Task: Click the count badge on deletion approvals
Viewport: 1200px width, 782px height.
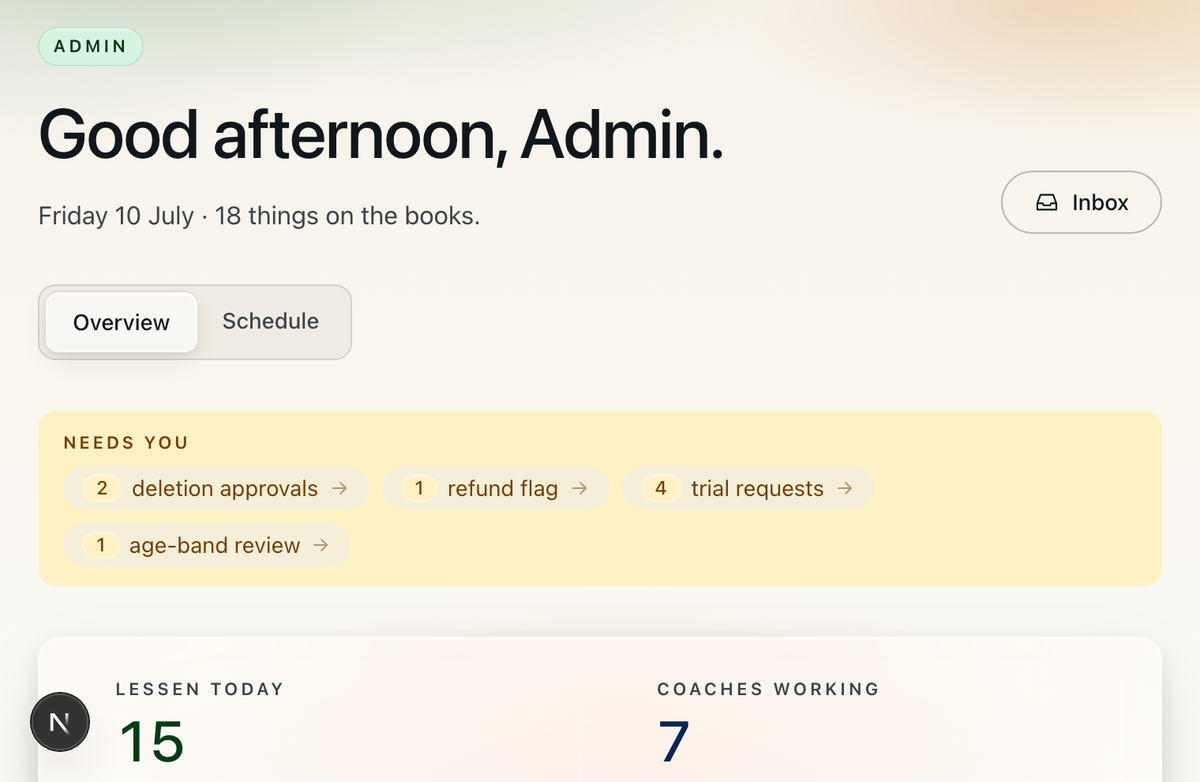Action: [x=101, y=488]
